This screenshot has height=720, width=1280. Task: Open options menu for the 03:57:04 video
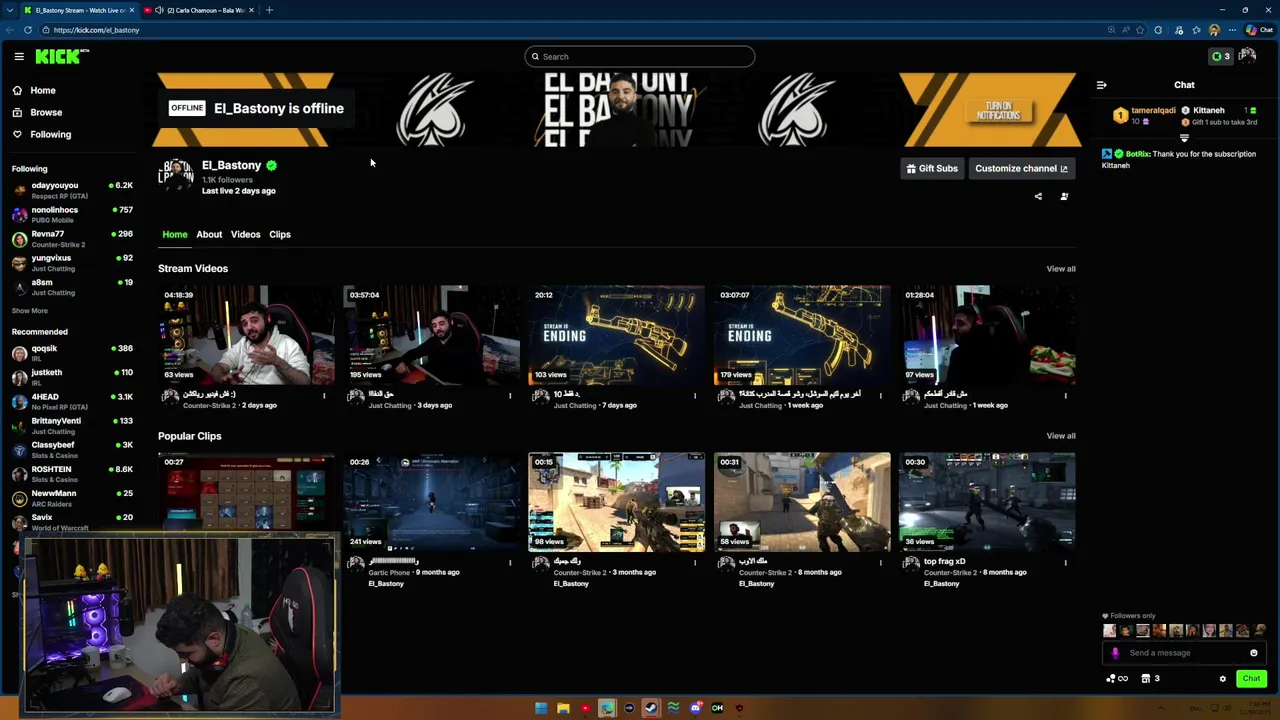click(x=510, y=395)
